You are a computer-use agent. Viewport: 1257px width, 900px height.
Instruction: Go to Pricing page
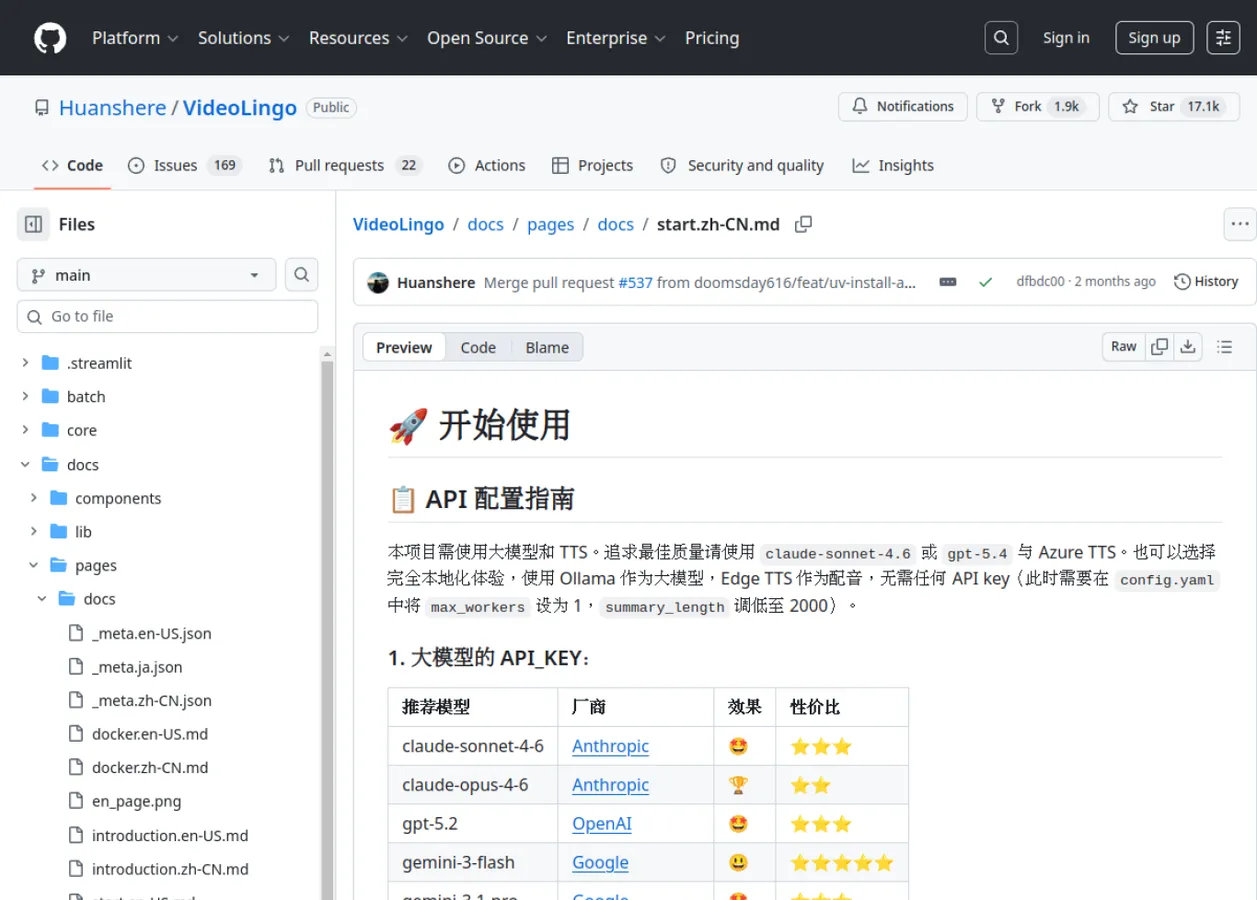(x=712, y=38)
